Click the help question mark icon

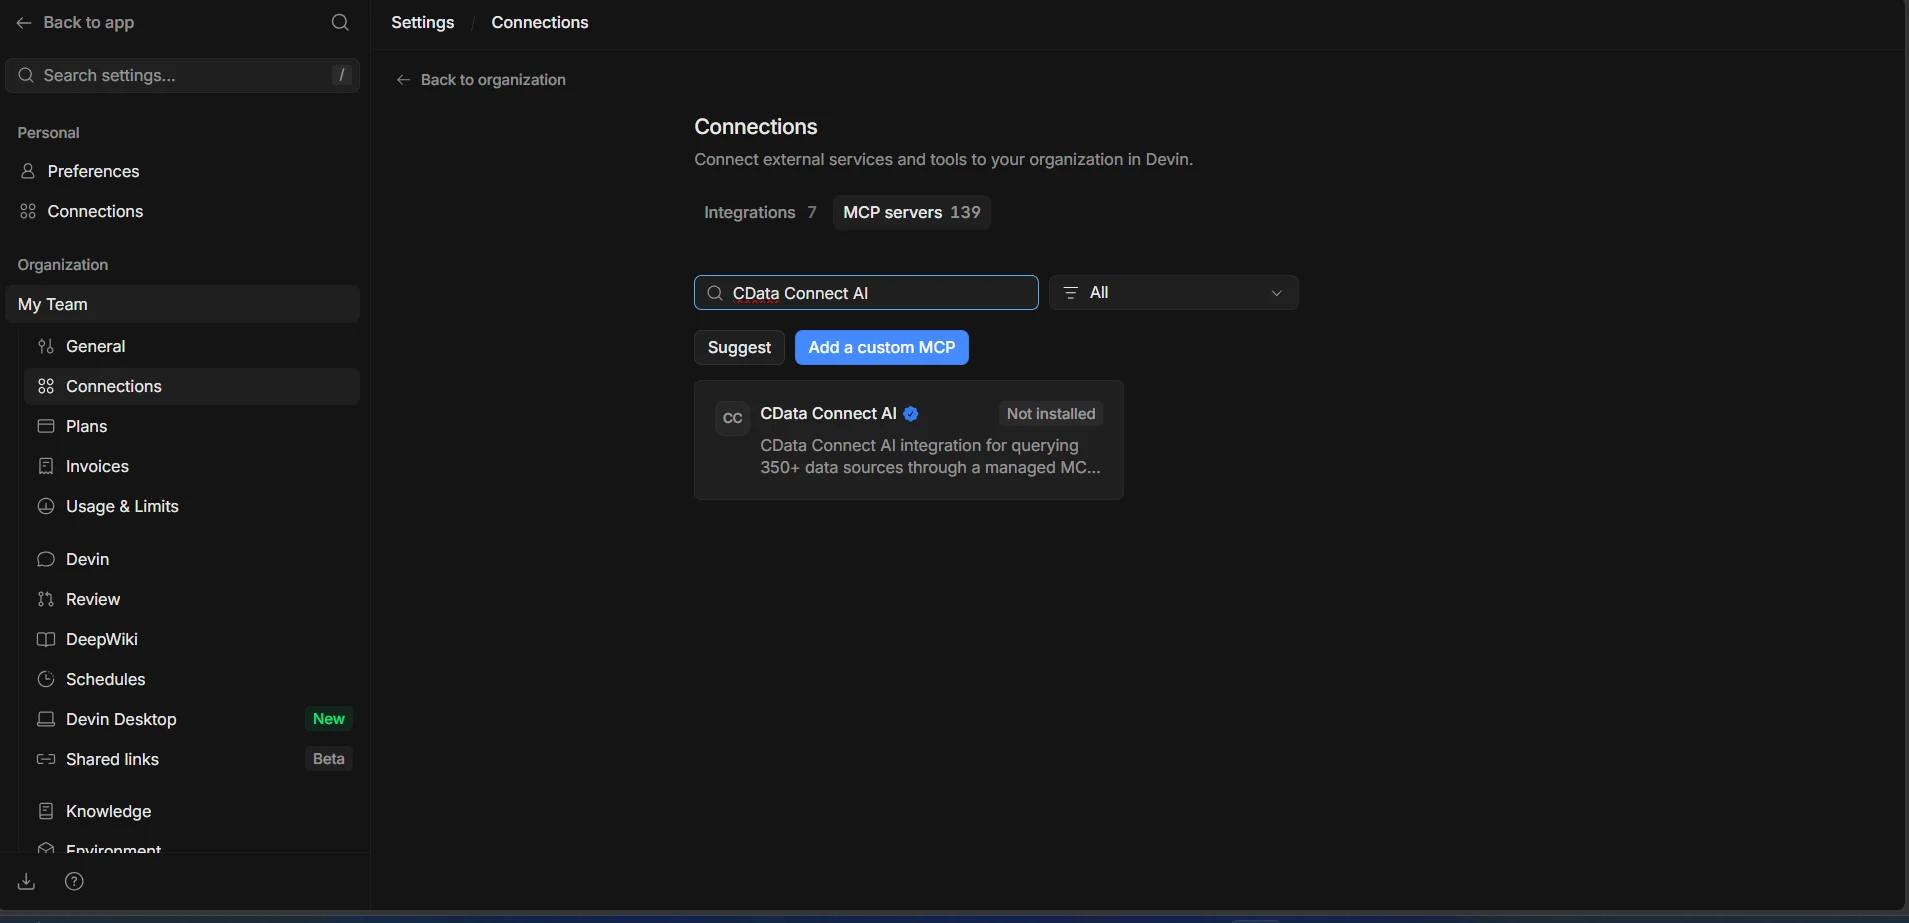pos(74,881)
